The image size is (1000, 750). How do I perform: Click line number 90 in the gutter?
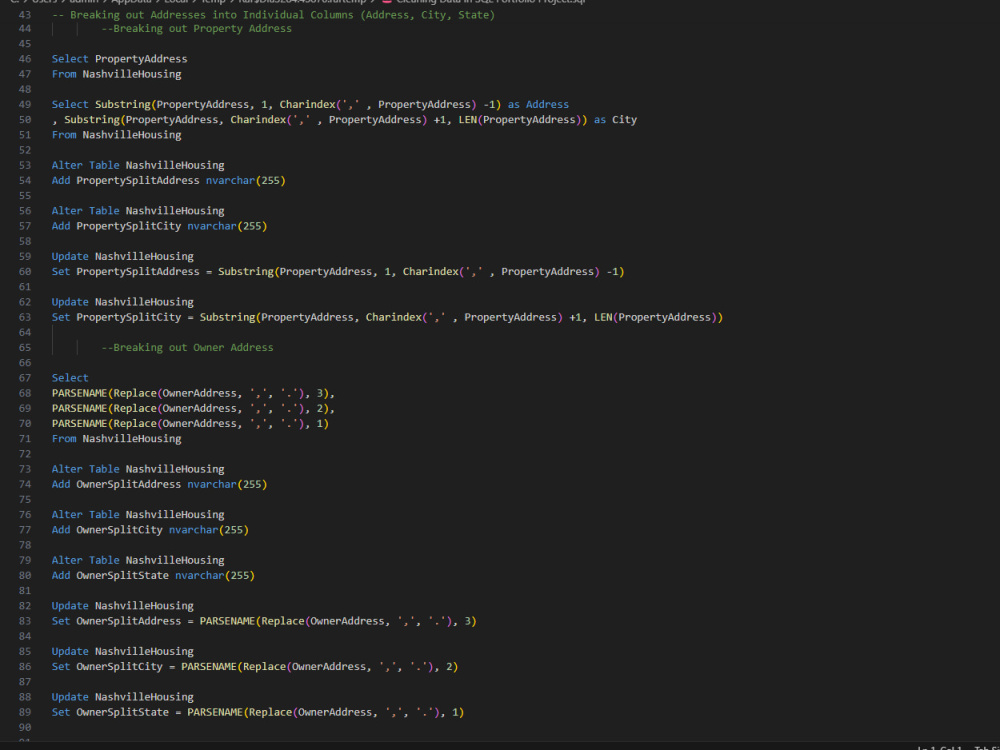(25, 727)
